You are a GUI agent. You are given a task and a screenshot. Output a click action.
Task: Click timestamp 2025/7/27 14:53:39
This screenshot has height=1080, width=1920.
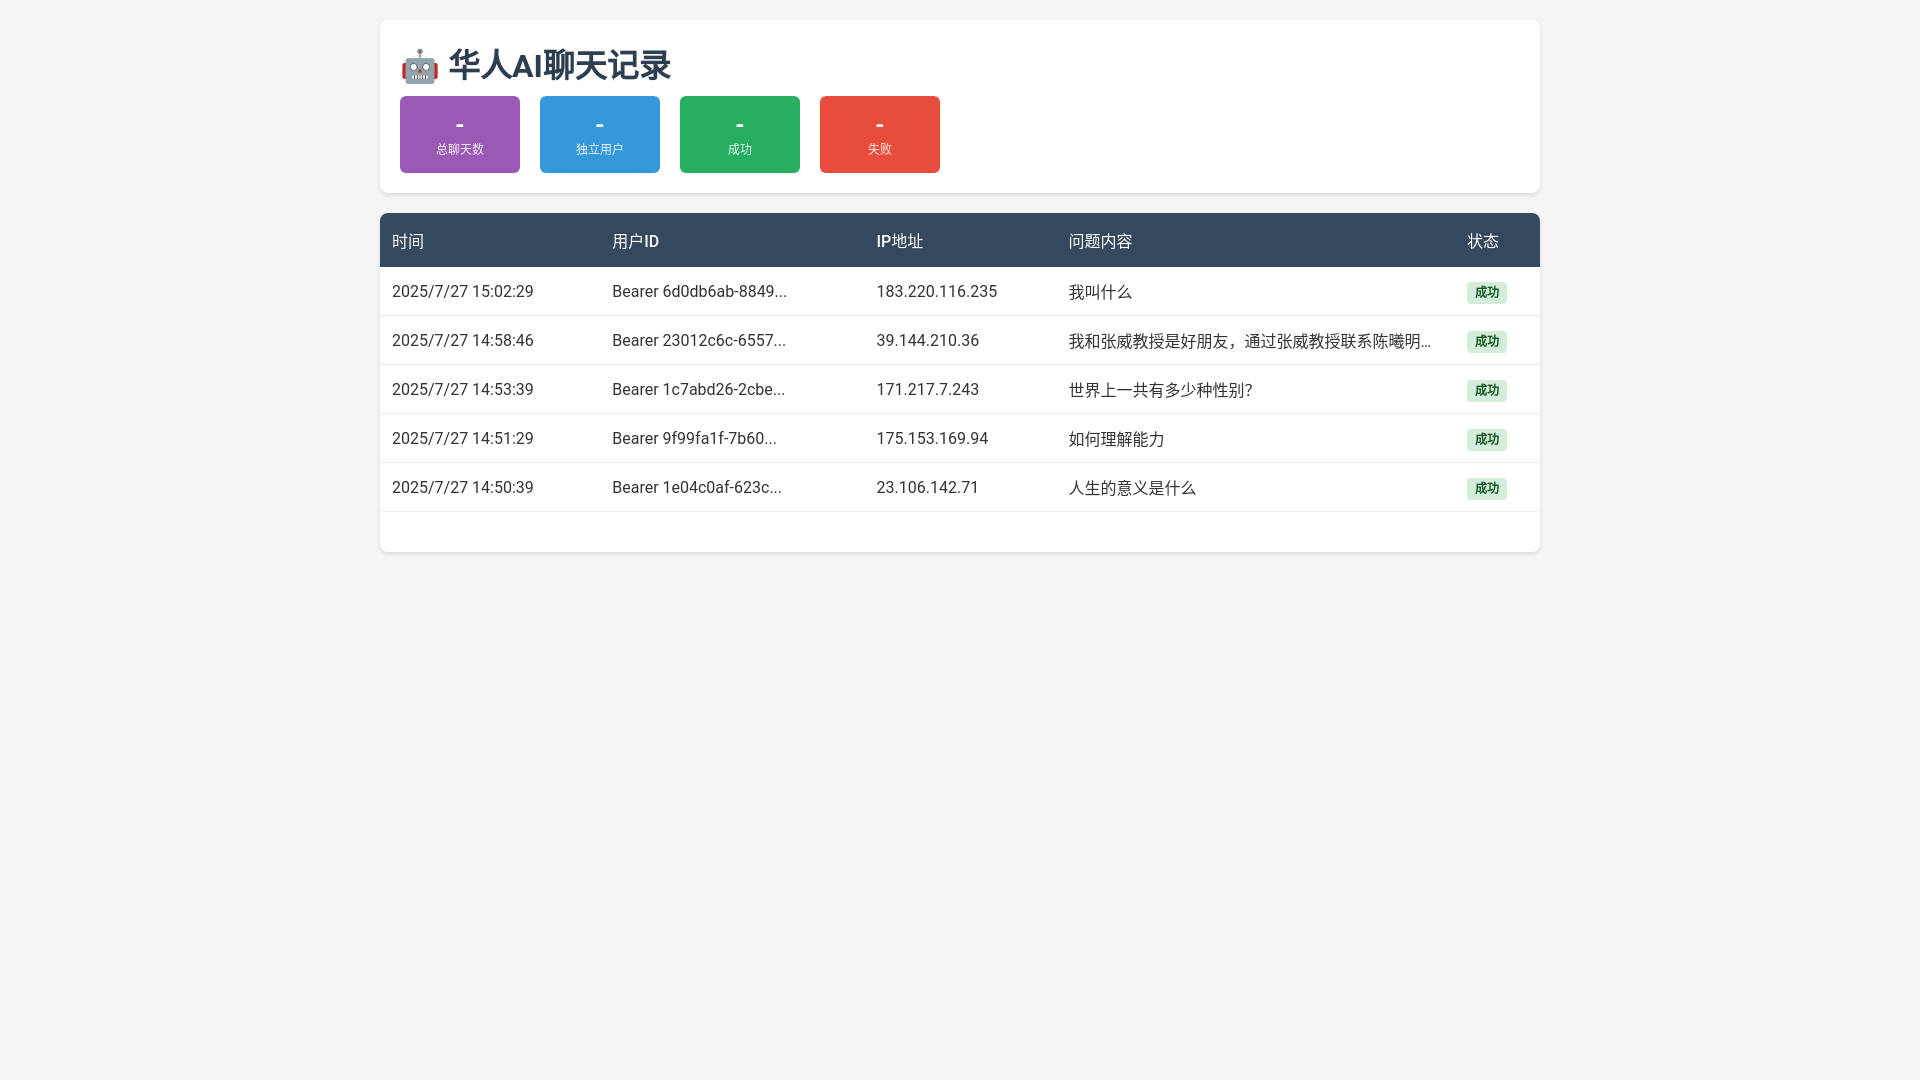click(x=463, y=390)
